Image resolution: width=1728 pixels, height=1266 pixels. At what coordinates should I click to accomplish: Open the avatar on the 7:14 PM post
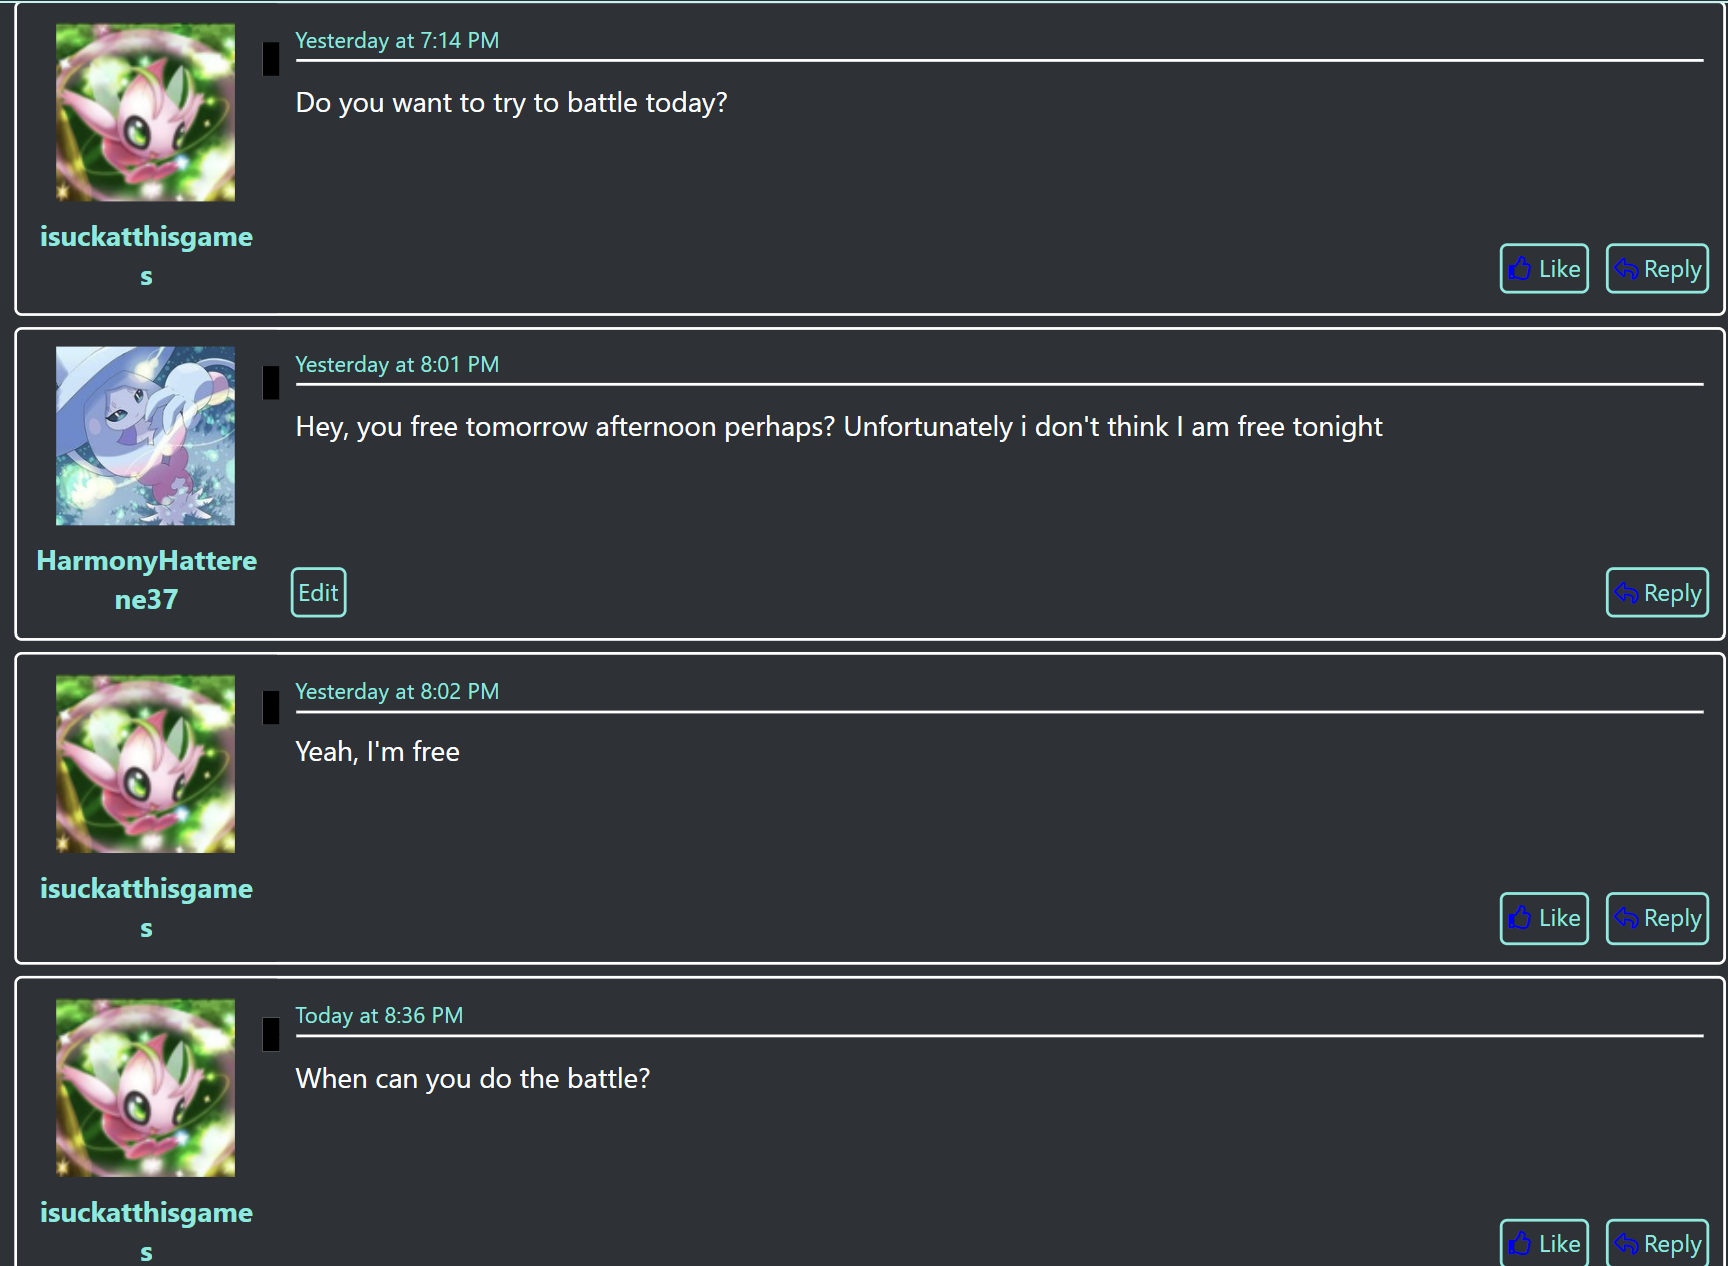tap(146, 113)
